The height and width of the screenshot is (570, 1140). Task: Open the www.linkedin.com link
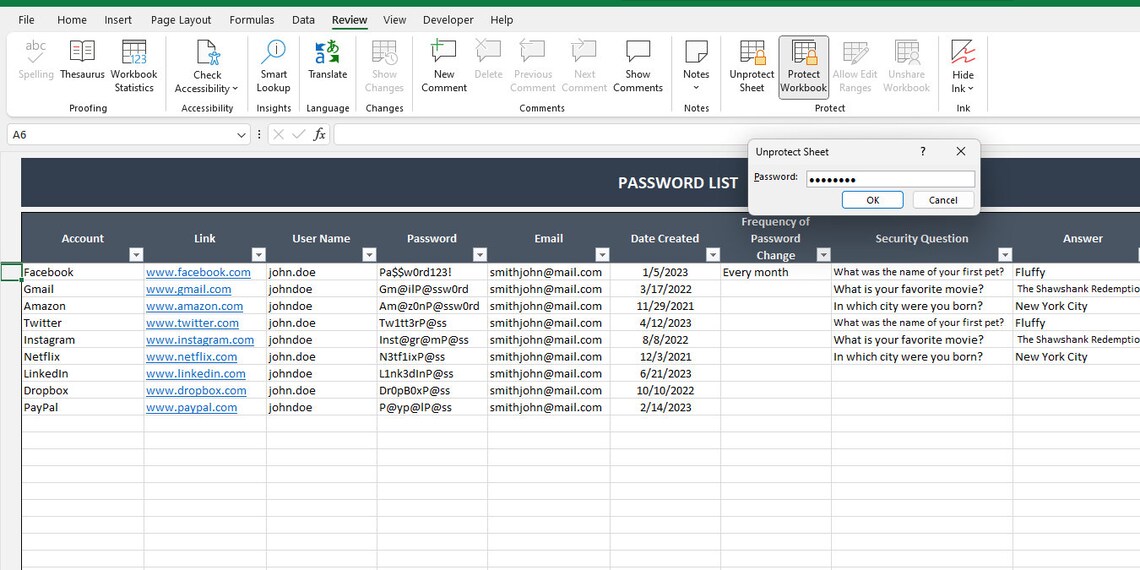(x=196, y=373)
